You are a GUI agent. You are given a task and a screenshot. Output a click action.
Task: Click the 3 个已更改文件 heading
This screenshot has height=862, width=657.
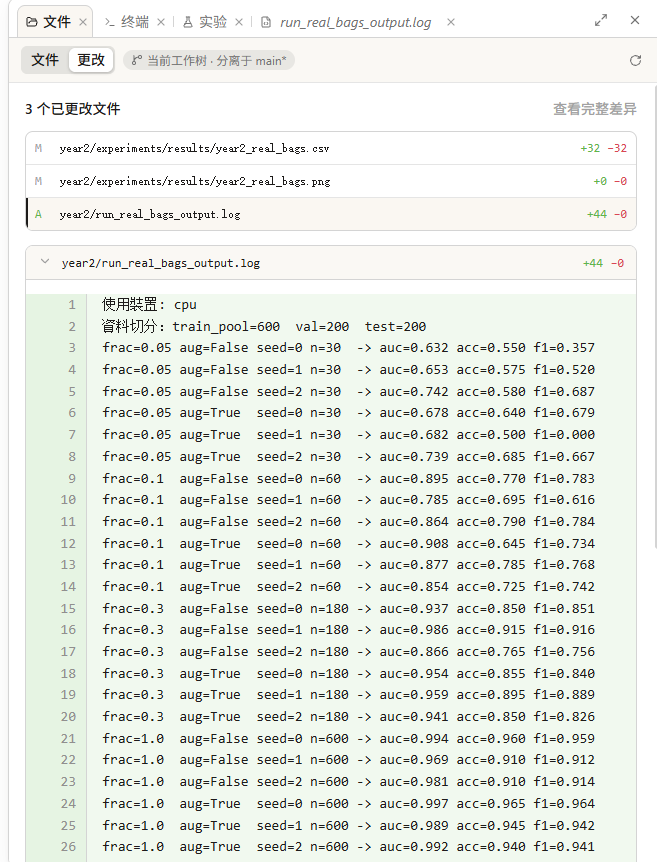pos(73,109)
